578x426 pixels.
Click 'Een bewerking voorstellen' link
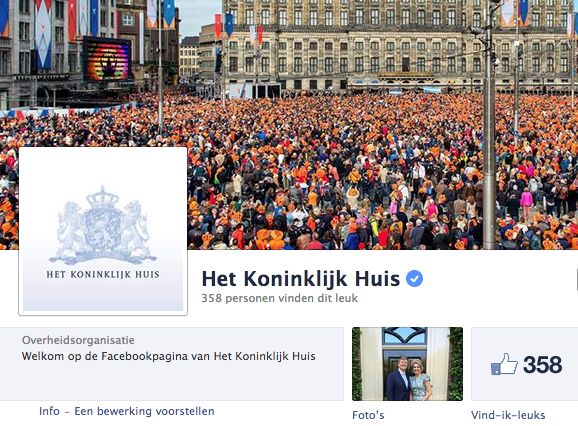click(144, 411)
